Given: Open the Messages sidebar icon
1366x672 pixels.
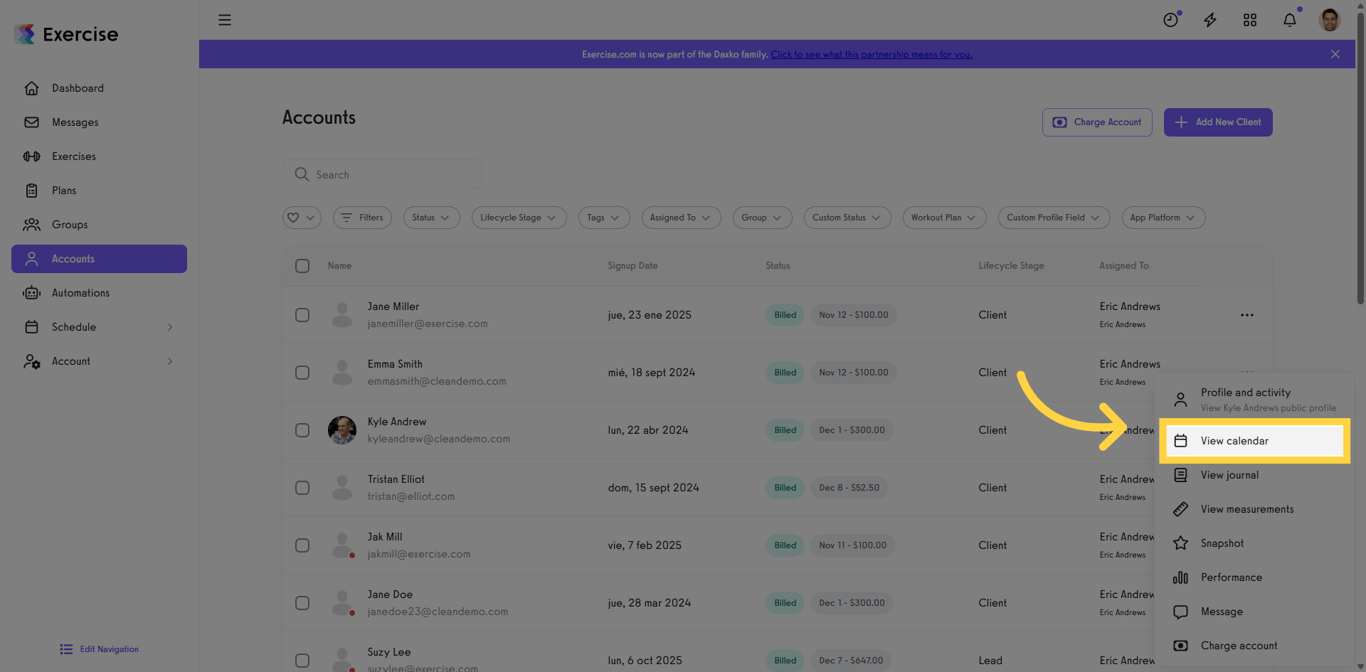Looking at the screenshot, I should tap(31, 122).
